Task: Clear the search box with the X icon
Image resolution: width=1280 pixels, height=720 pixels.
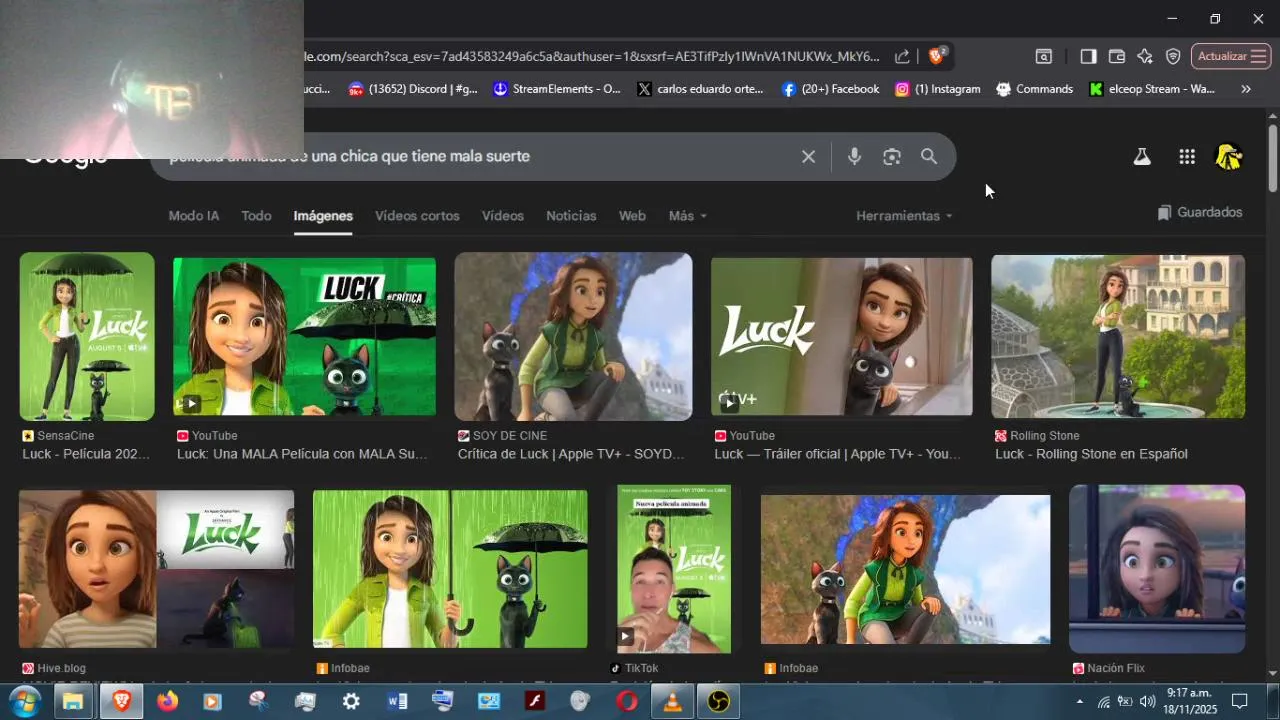Action: coord(808,157)
